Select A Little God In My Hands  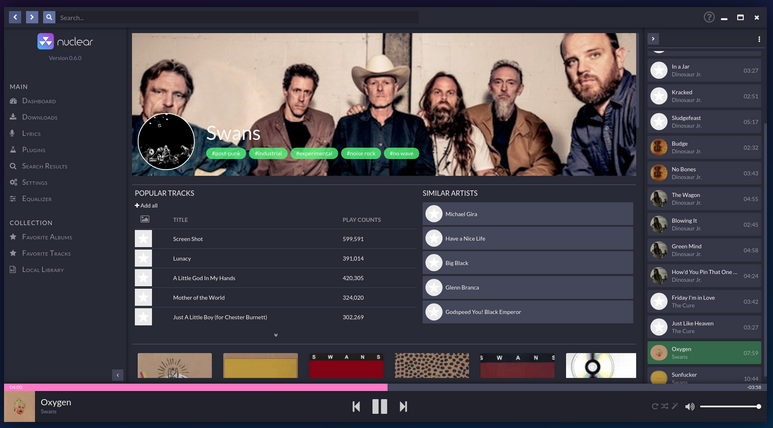point(275,278)
